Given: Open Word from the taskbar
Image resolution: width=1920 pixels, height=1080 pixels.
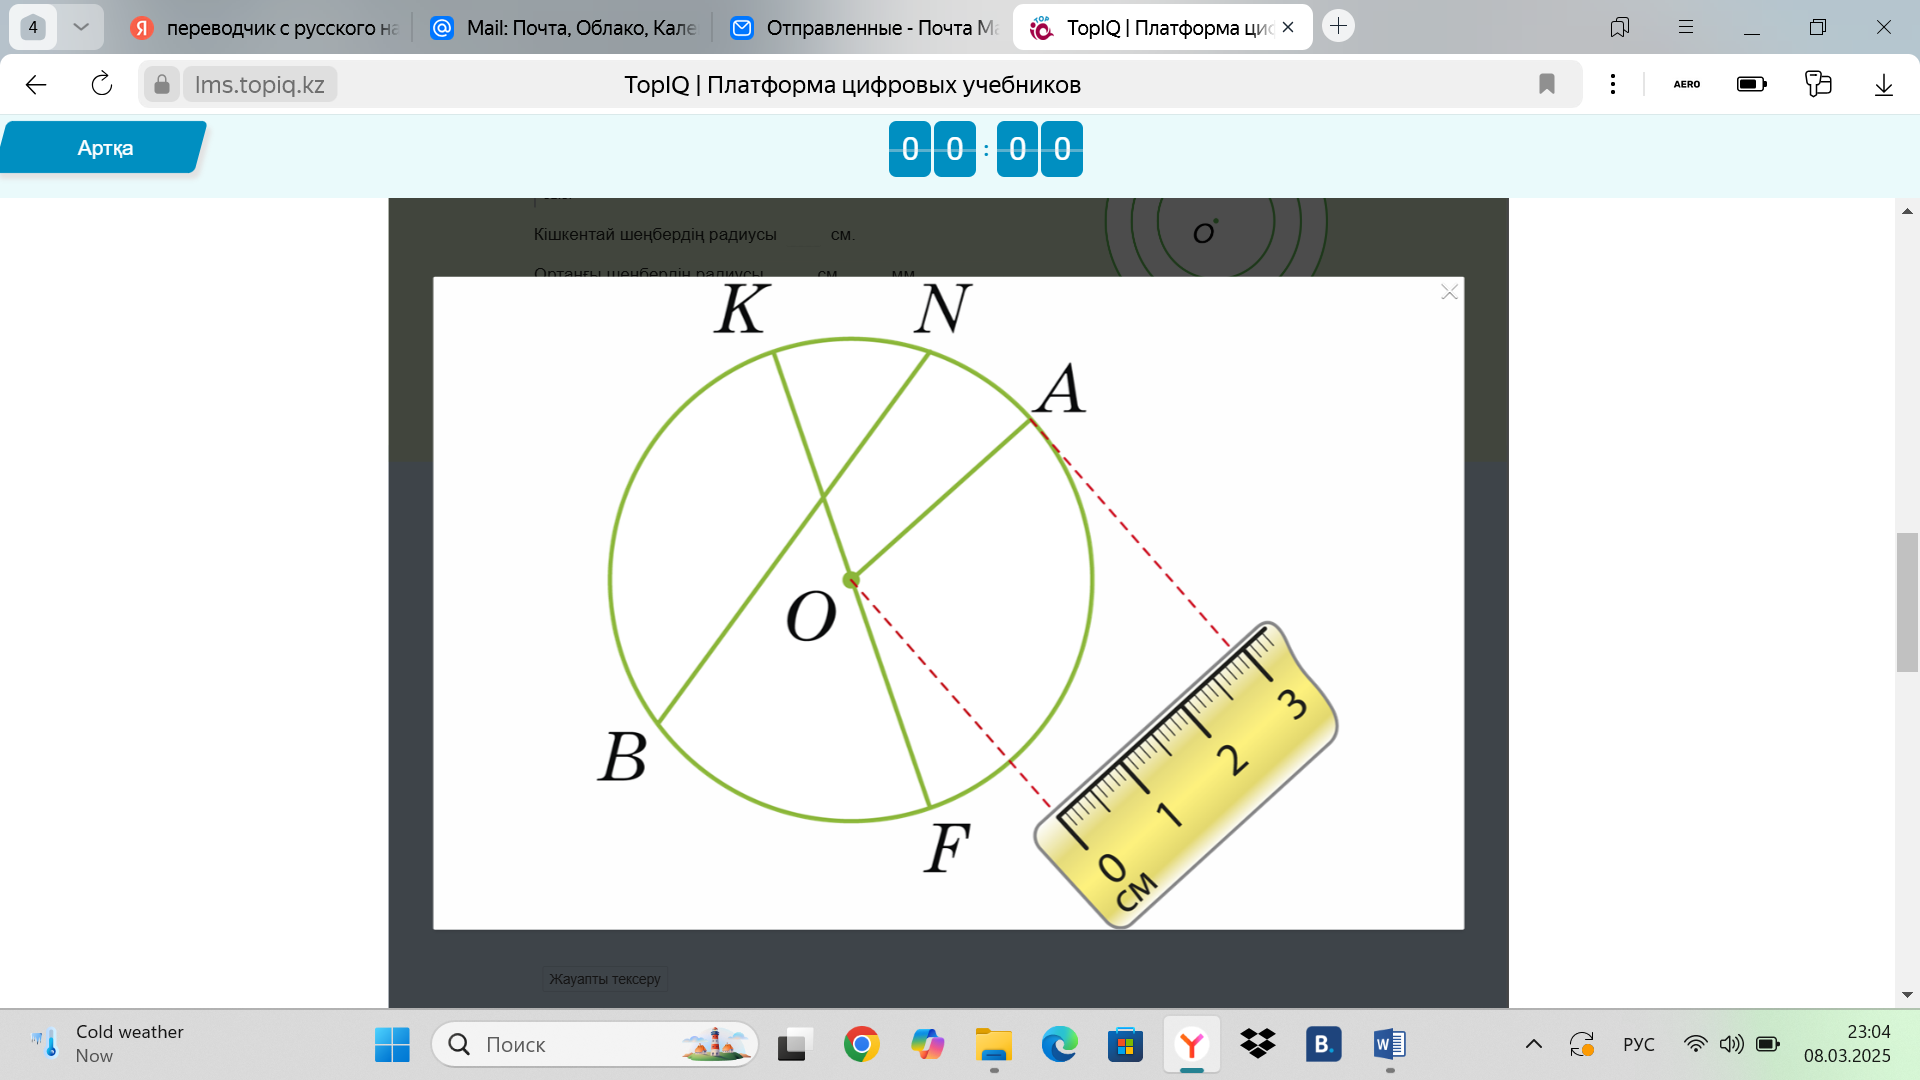Looking at the screenshot, I should click(1389, 1045).
